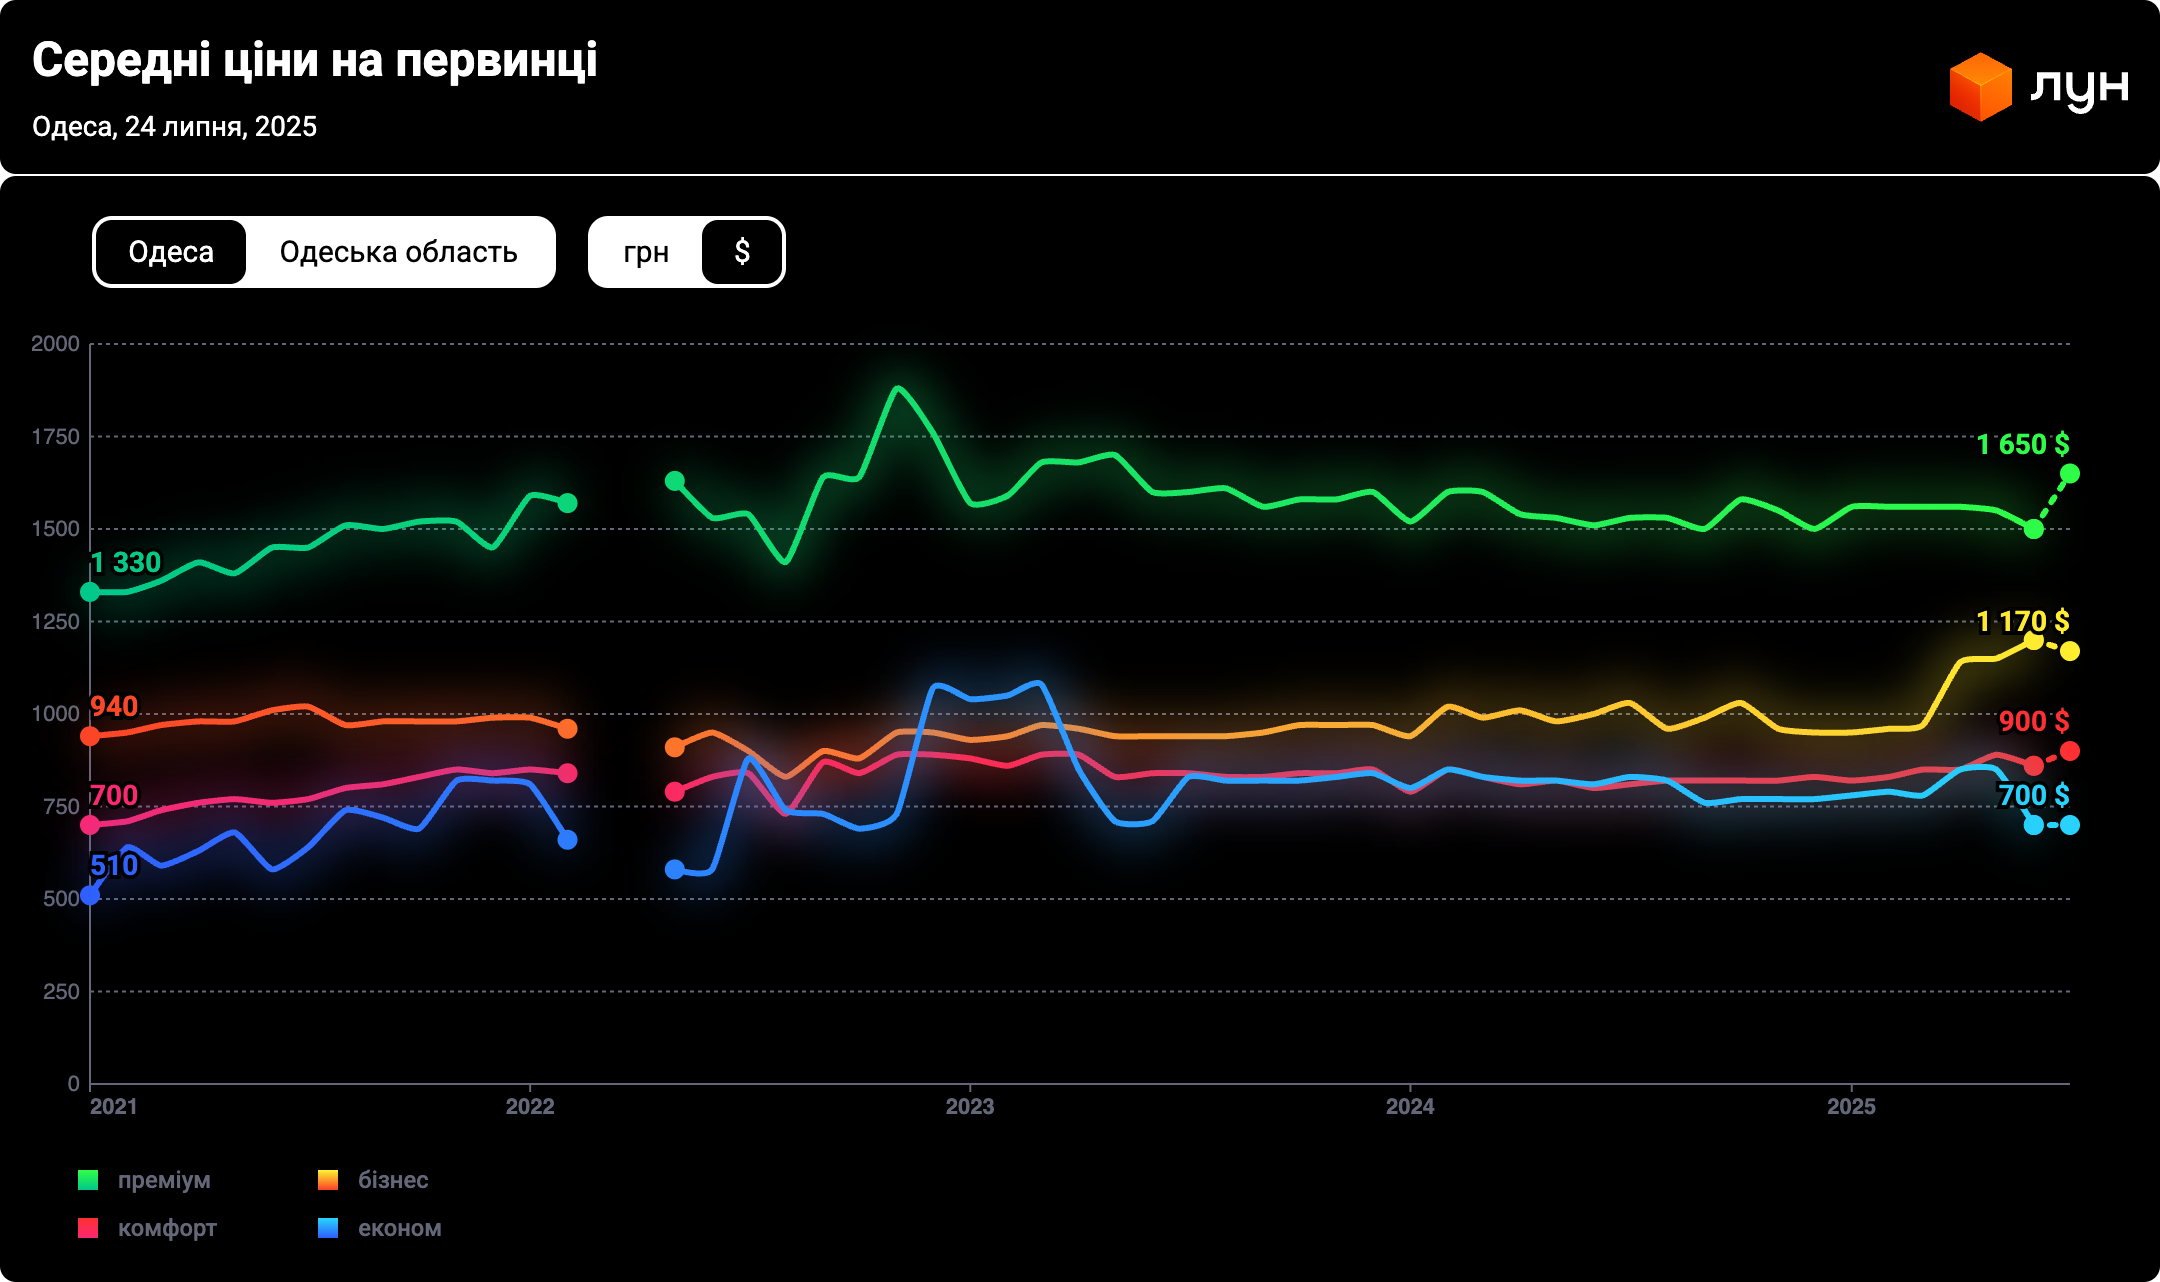Select the Одеса region toggle
Image resolution: width=2160 pixels, height=1282 pixels.
pyautogui.click(x=171, y=252)
